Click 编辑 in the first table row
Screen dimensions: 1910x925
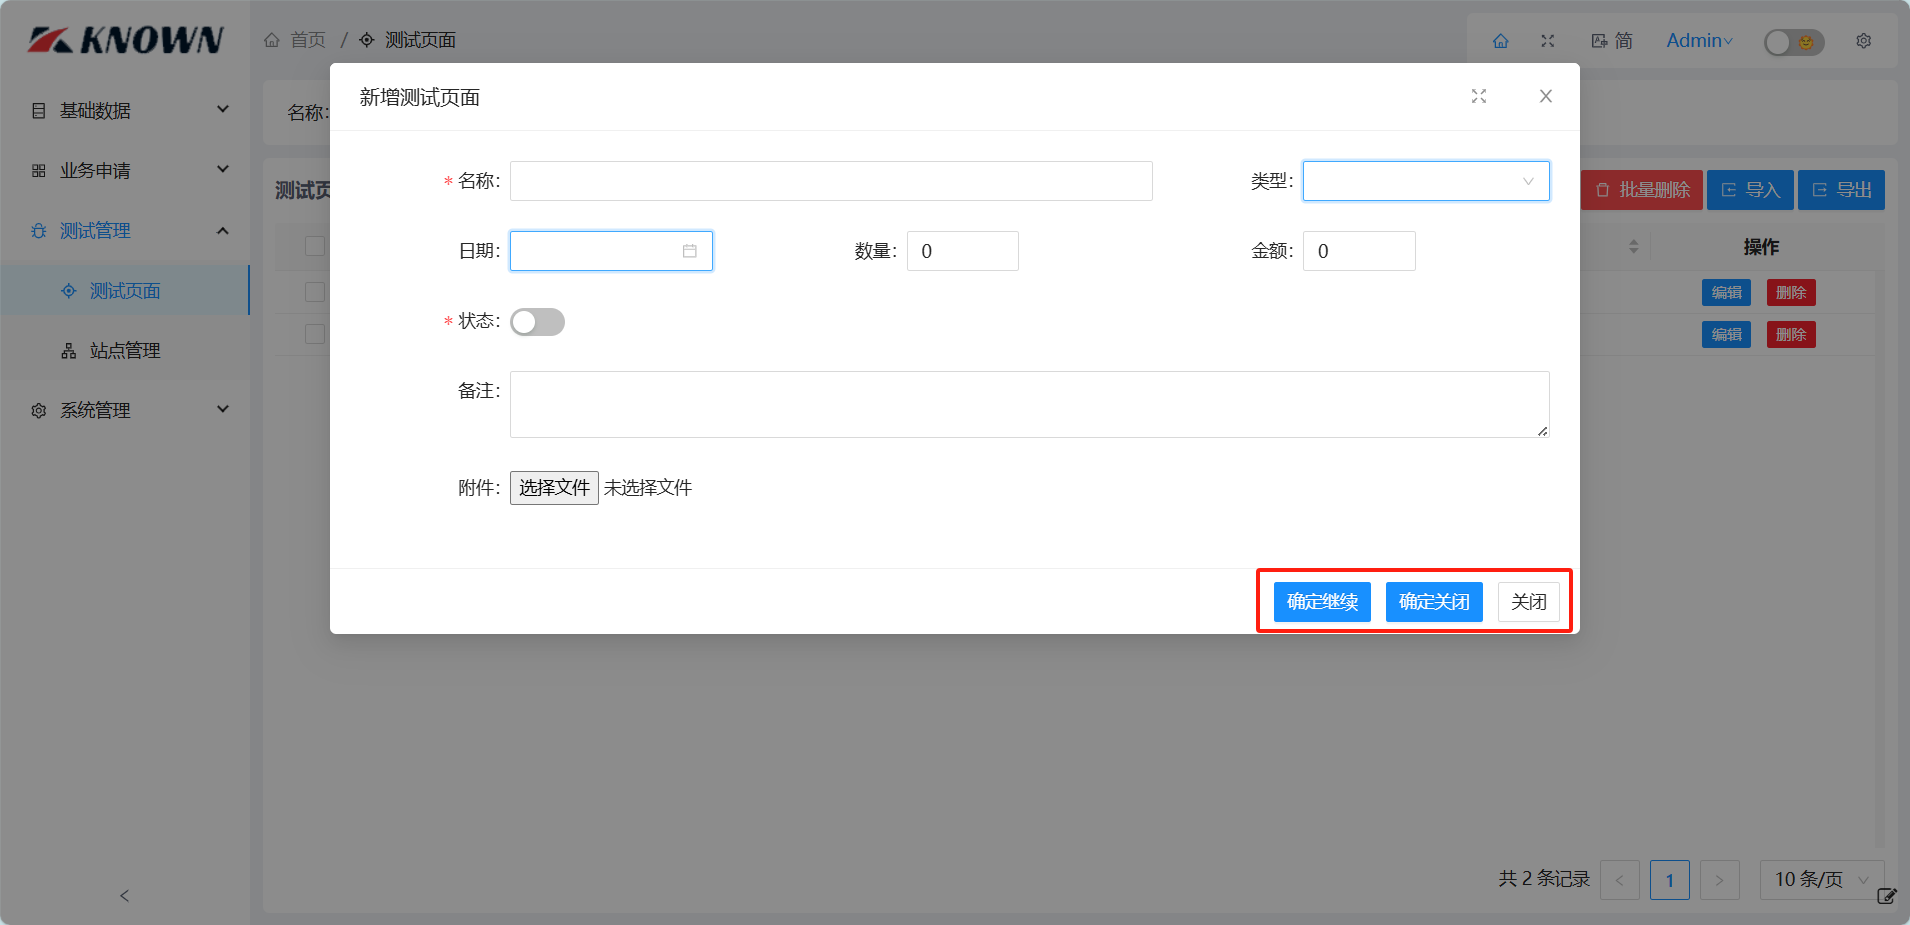click(1727, 293)
